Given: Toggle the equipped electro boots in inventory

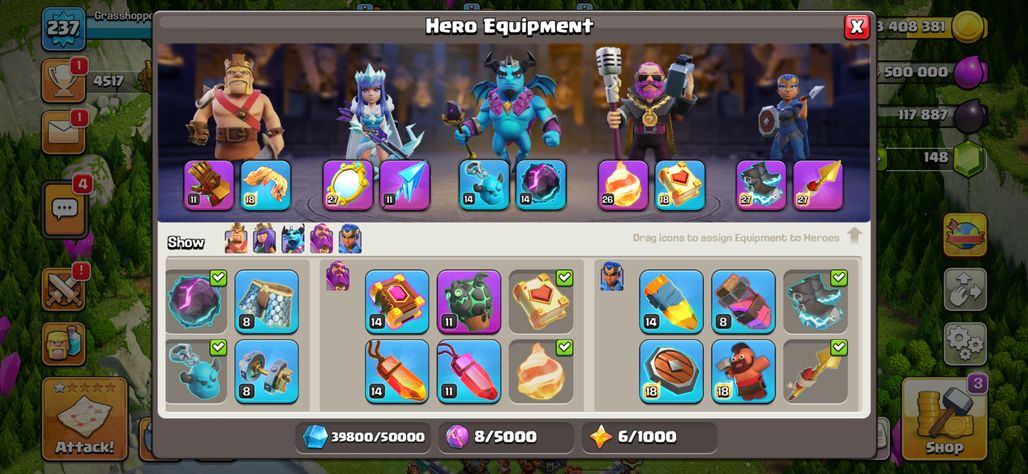Looking at the screenshot, I should 815,302.
